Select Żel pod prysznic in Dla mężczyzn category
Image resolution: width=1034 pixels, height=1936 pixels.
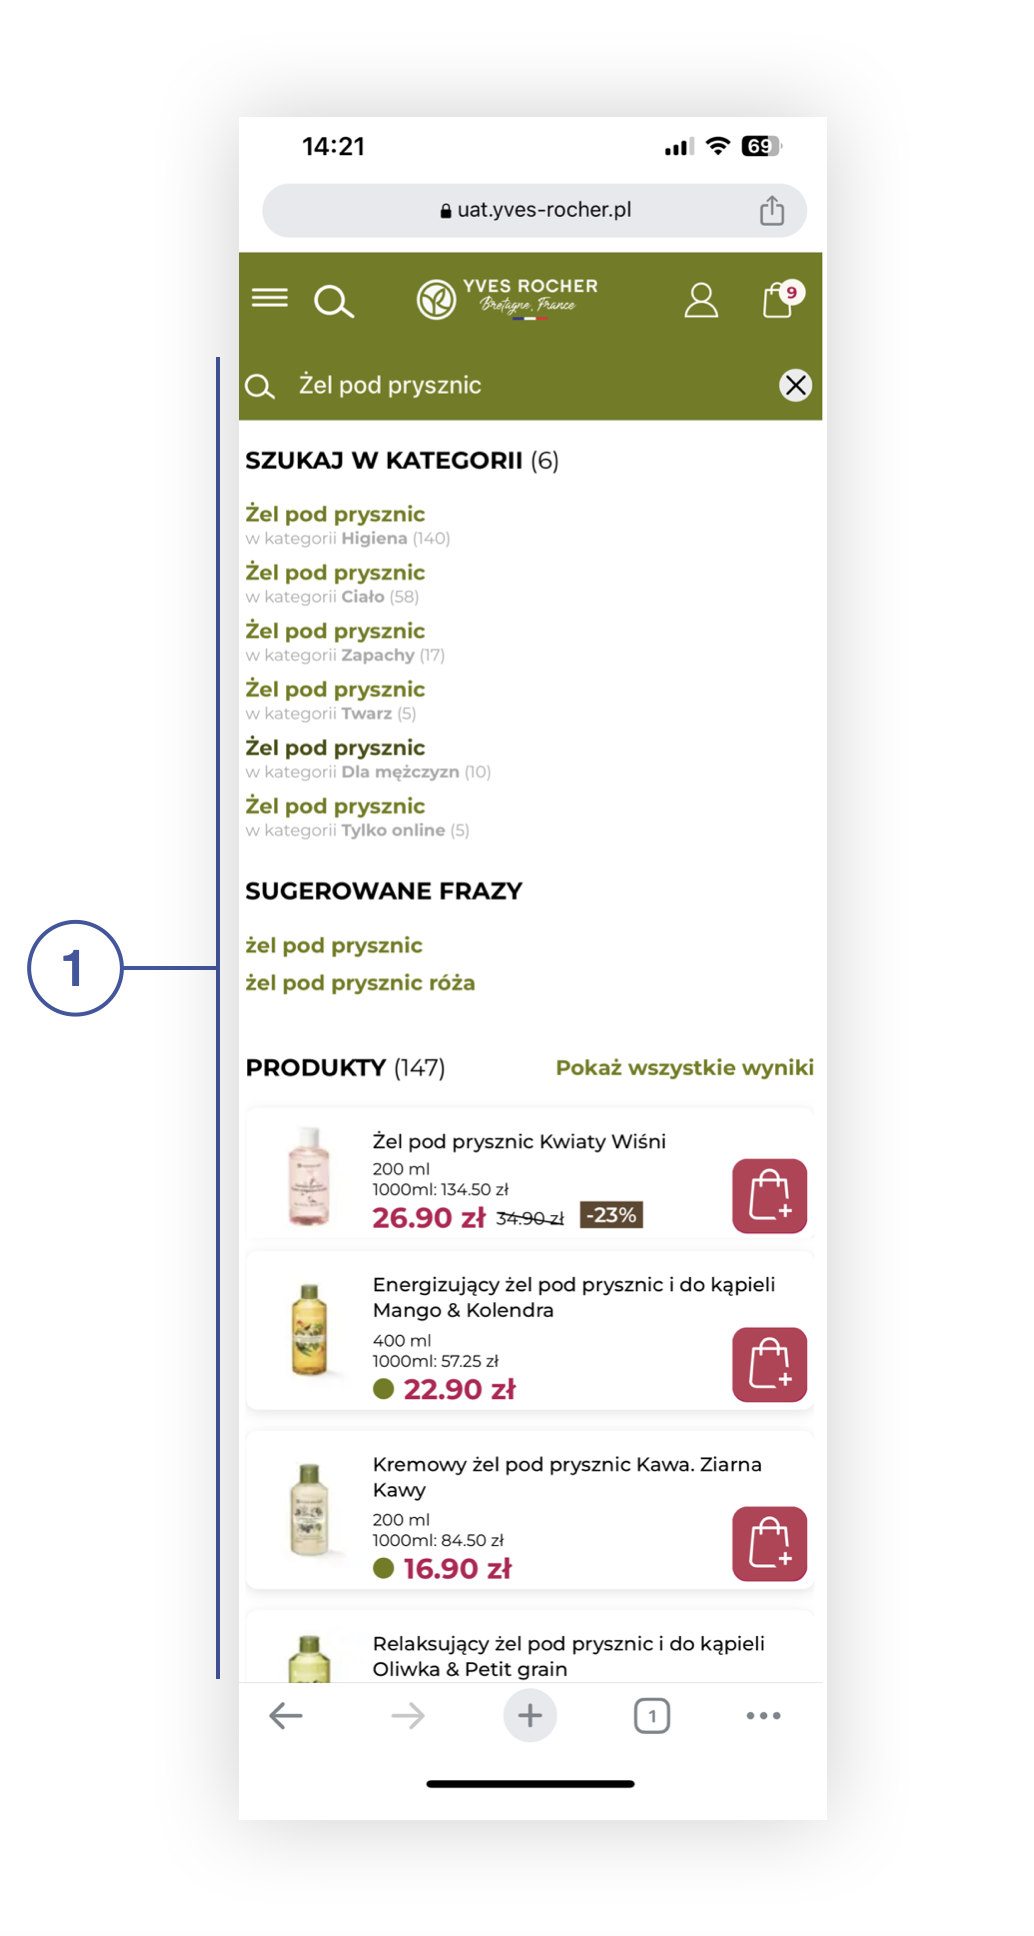tap(368, 759)
